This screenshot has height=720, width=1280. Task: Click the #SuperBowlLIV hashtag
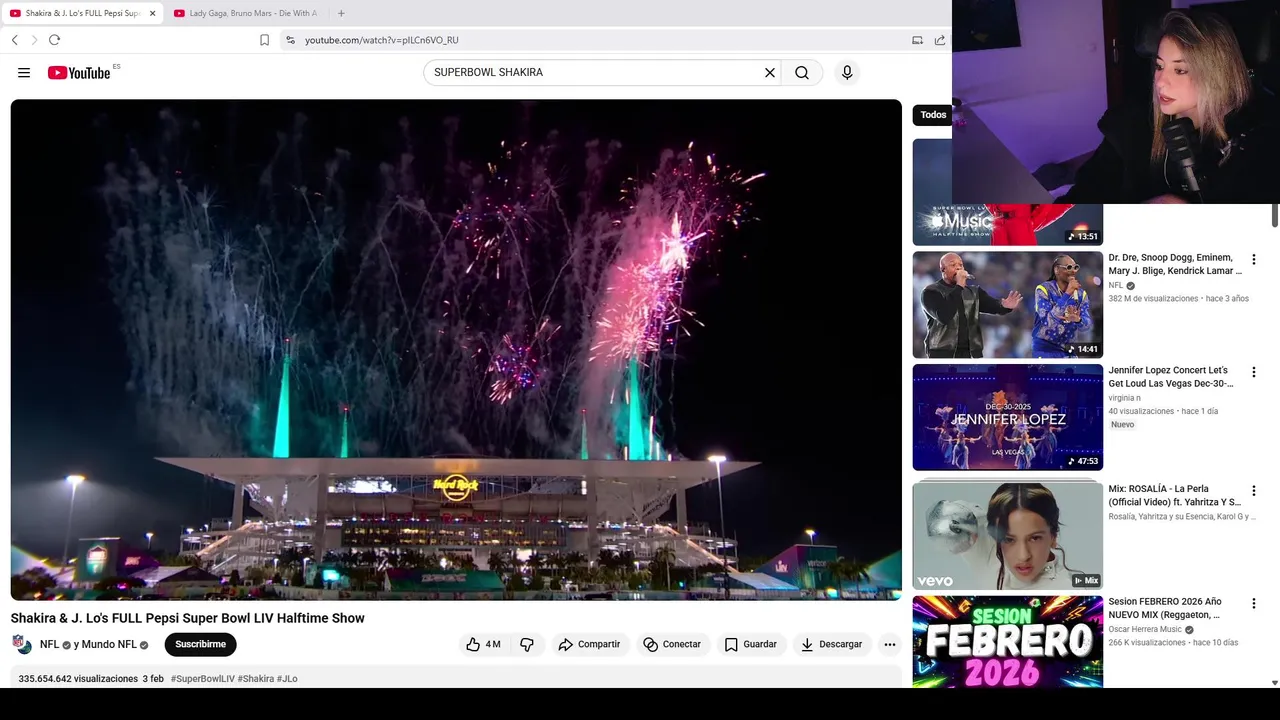pos(202,679)
